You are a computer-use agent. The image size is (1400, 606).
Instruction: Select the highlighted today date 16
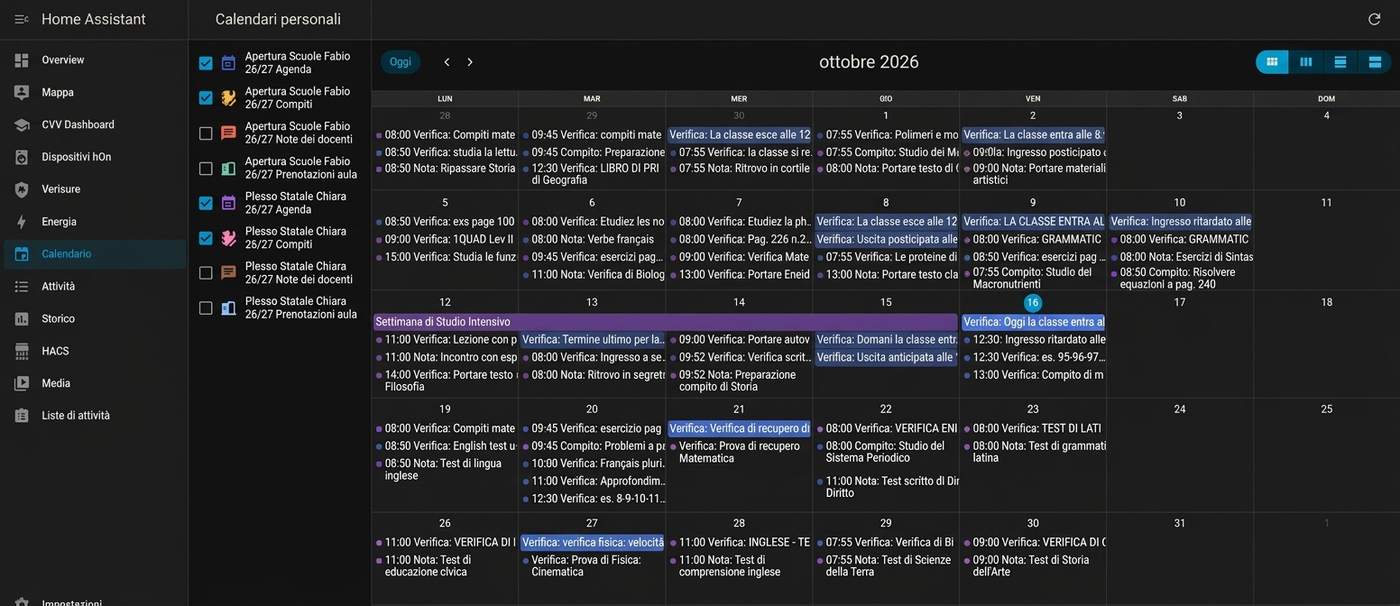(1033, 303)
